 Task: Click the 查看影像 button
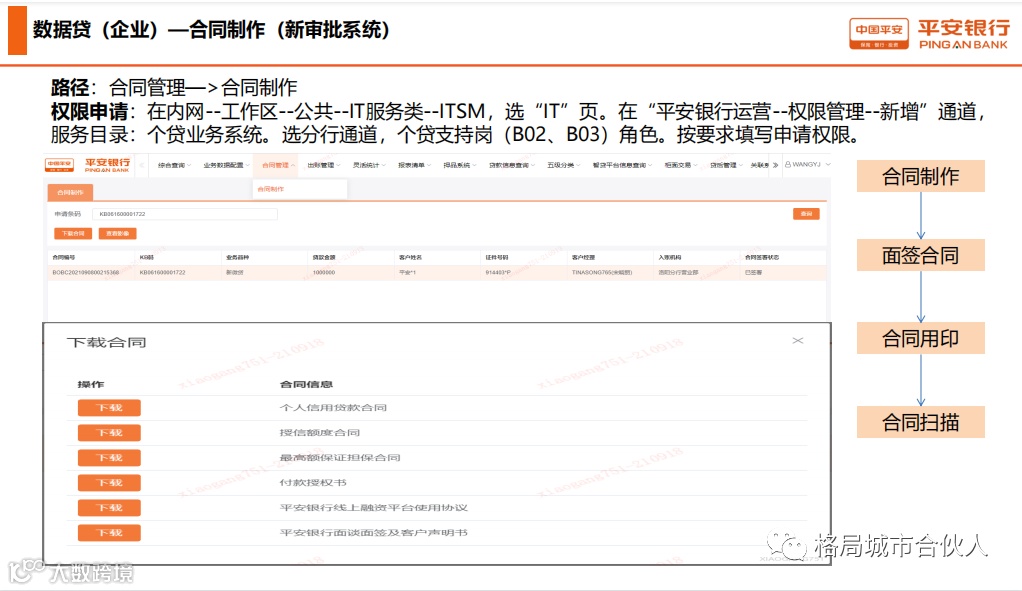coord(117,233)
